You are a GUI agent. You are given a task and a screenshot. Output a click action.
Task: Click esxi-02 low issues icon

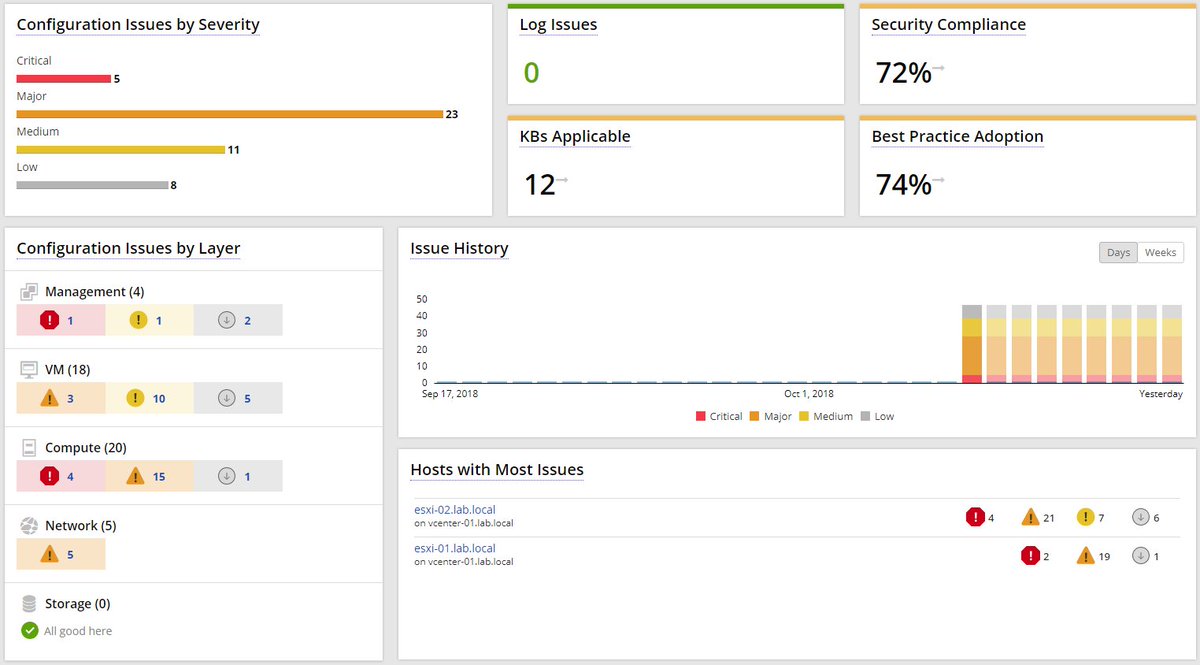[1140, 517]
